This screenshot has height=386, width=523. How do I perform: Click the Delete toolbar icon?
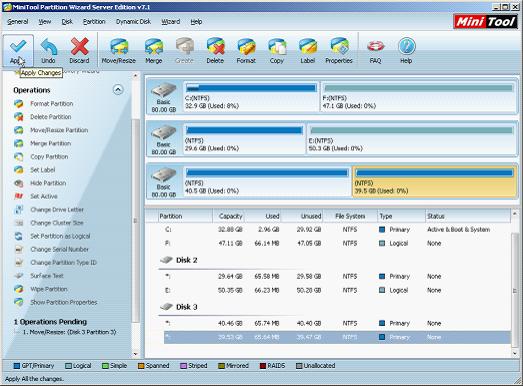215,51
